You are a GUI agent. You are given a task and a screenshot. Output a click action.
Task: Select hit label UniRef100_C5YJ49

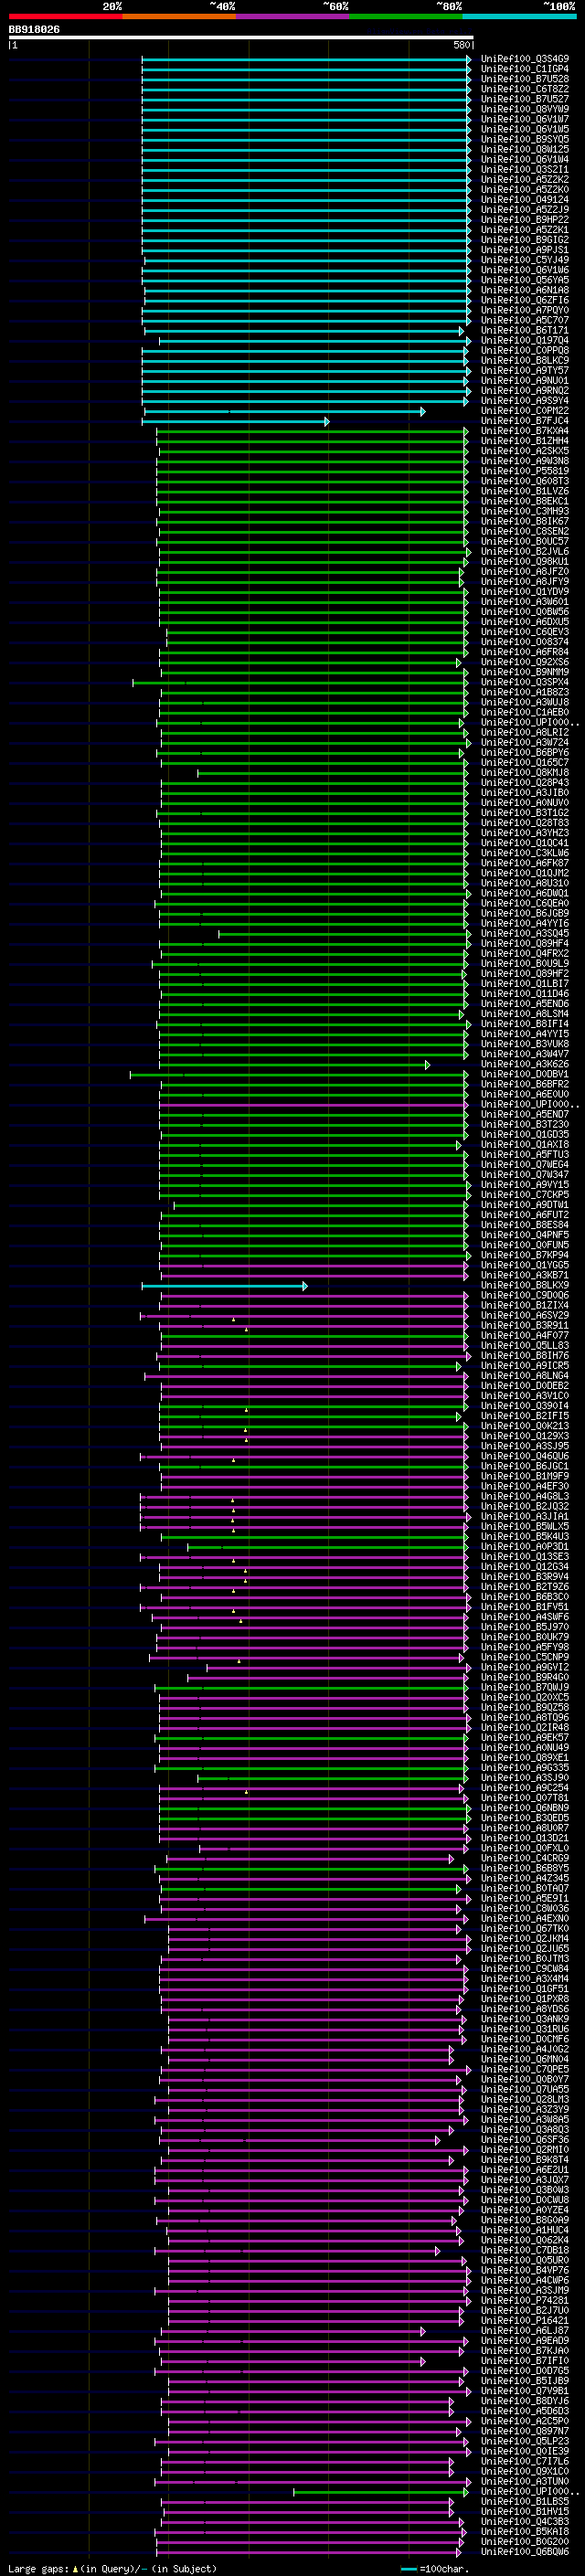click(525, 260)
